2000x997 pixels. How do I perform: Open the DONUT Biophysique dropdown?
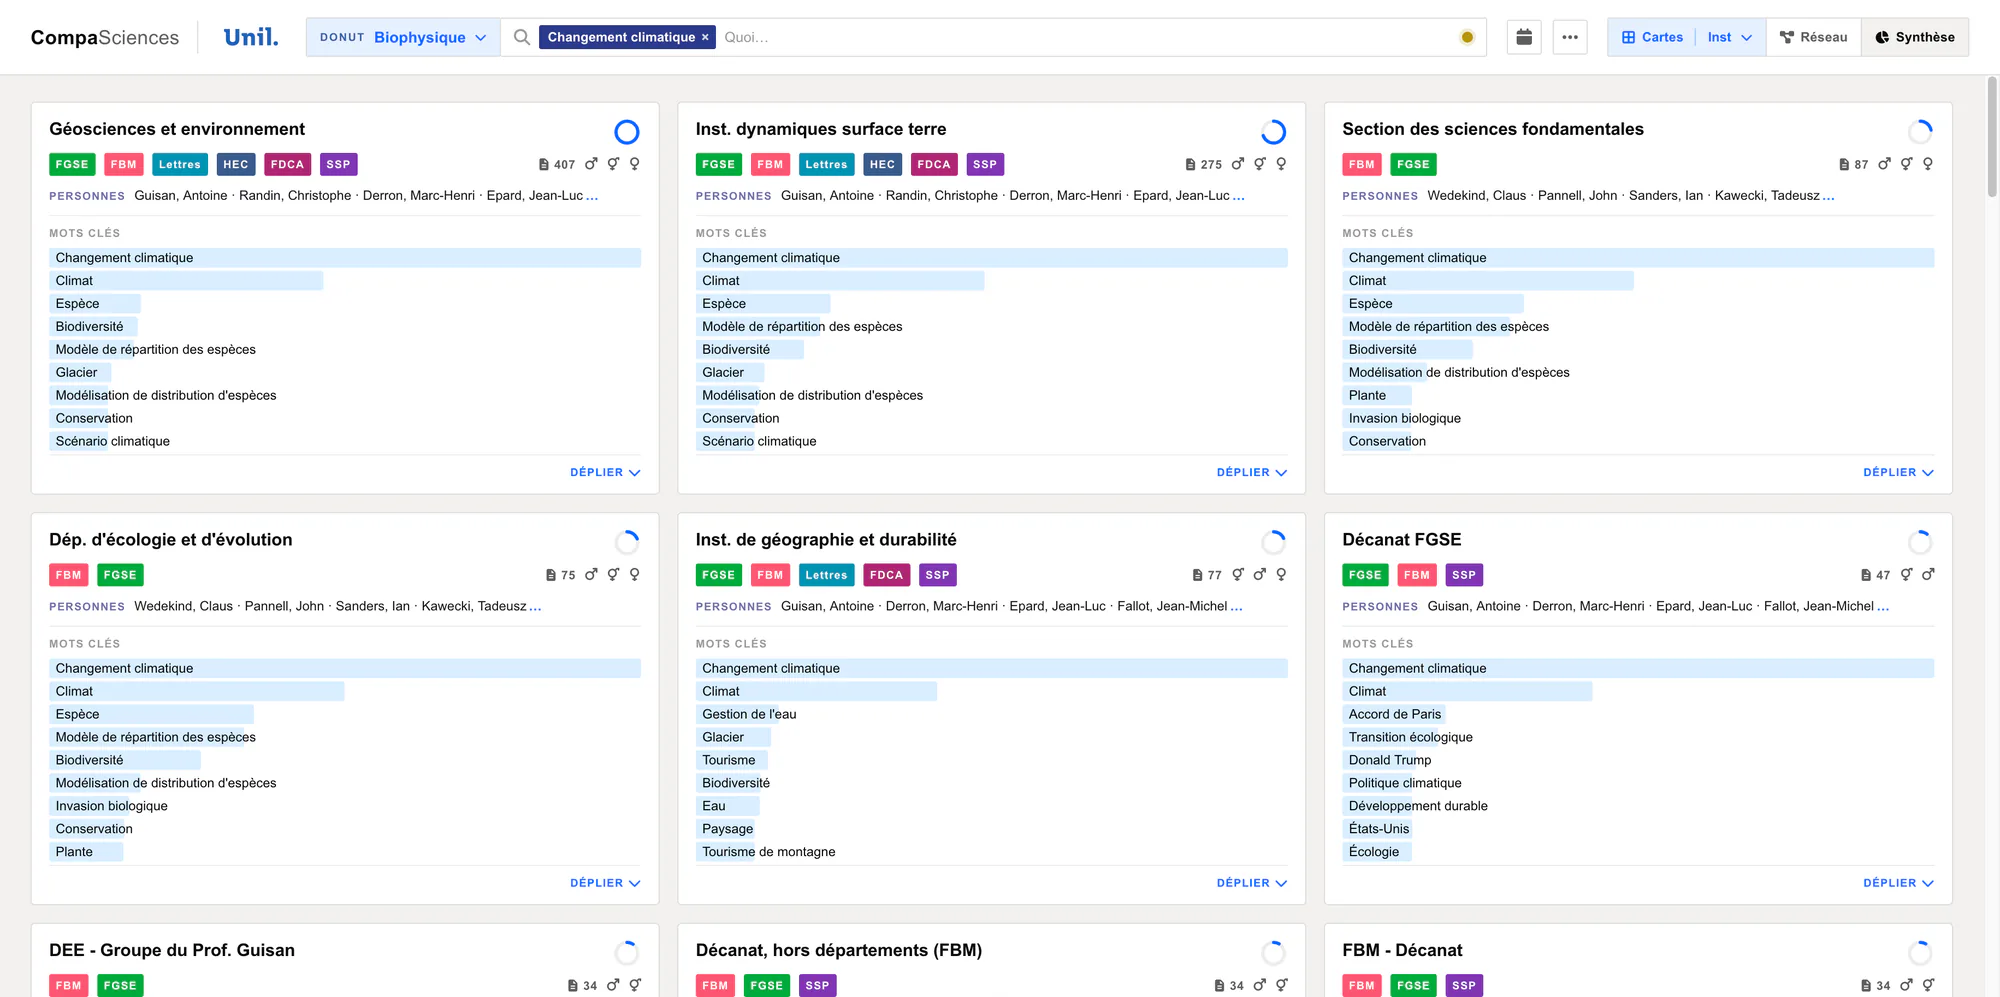(x=403, y=37)
